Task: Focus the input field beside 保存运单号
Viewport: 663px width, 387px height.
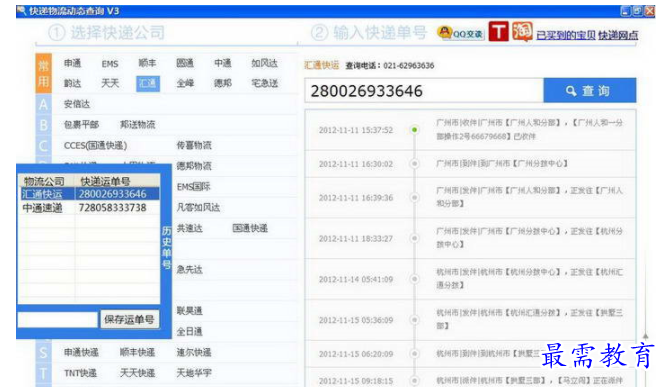Action: [58, 319]
